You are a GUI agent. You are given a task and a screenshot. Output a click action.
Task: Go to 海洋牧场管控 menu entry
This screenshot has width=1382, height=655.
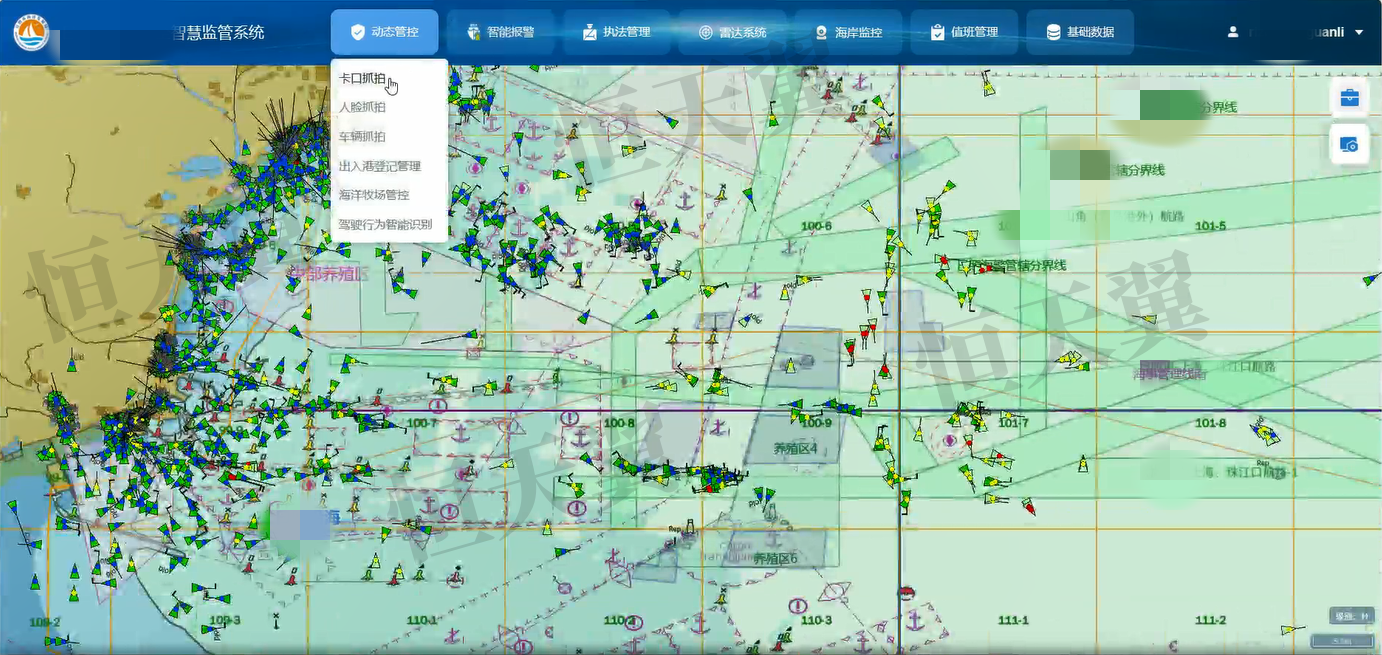coord(374,195)
